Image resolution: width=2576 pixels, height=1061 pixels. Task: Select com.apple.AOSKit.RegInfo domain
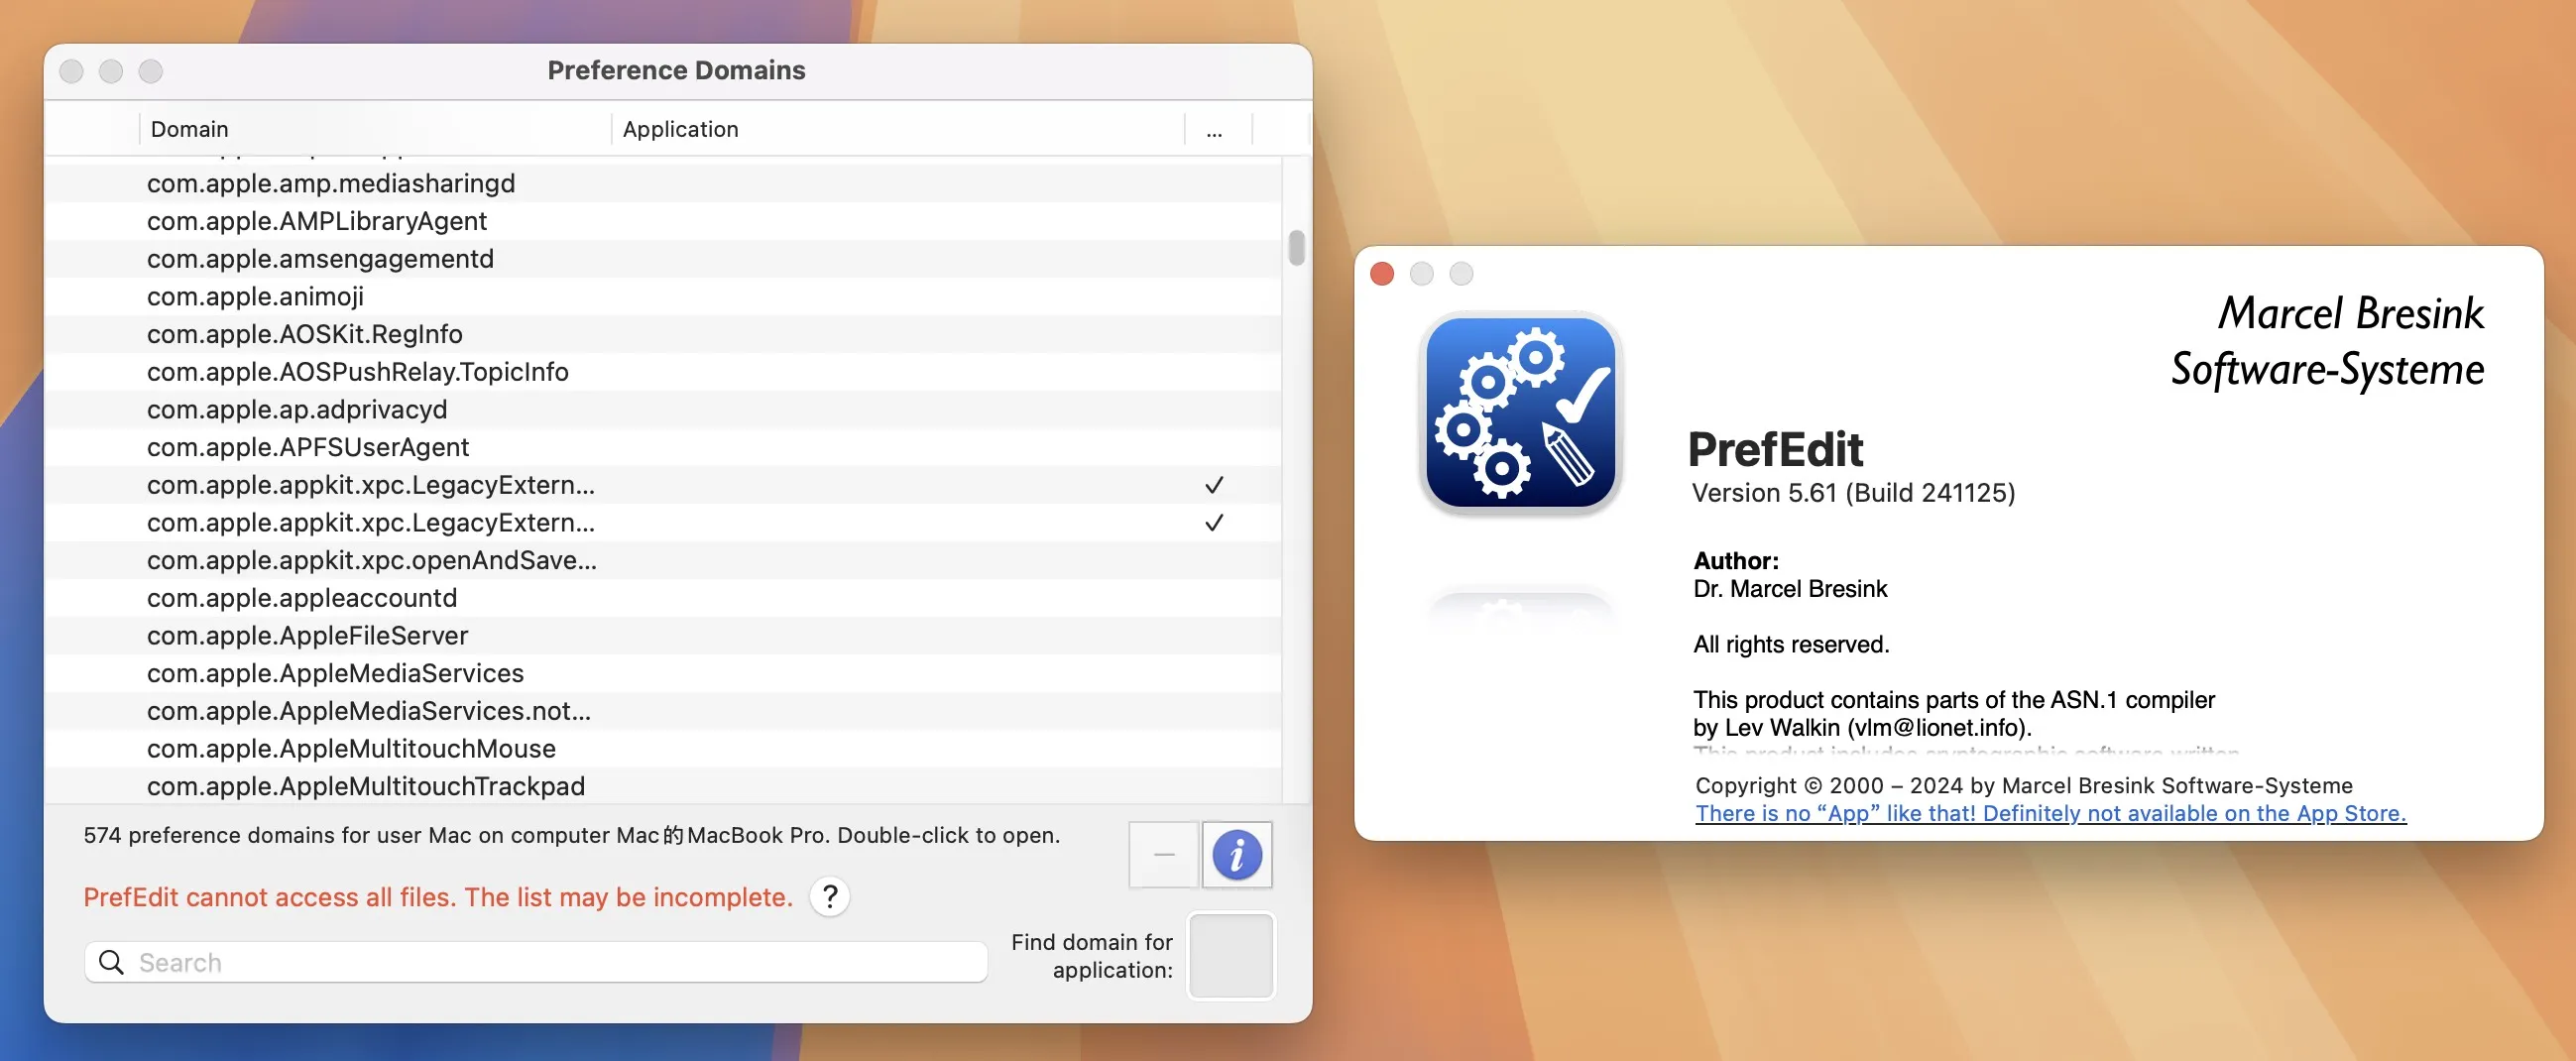[x=663, y=334]
